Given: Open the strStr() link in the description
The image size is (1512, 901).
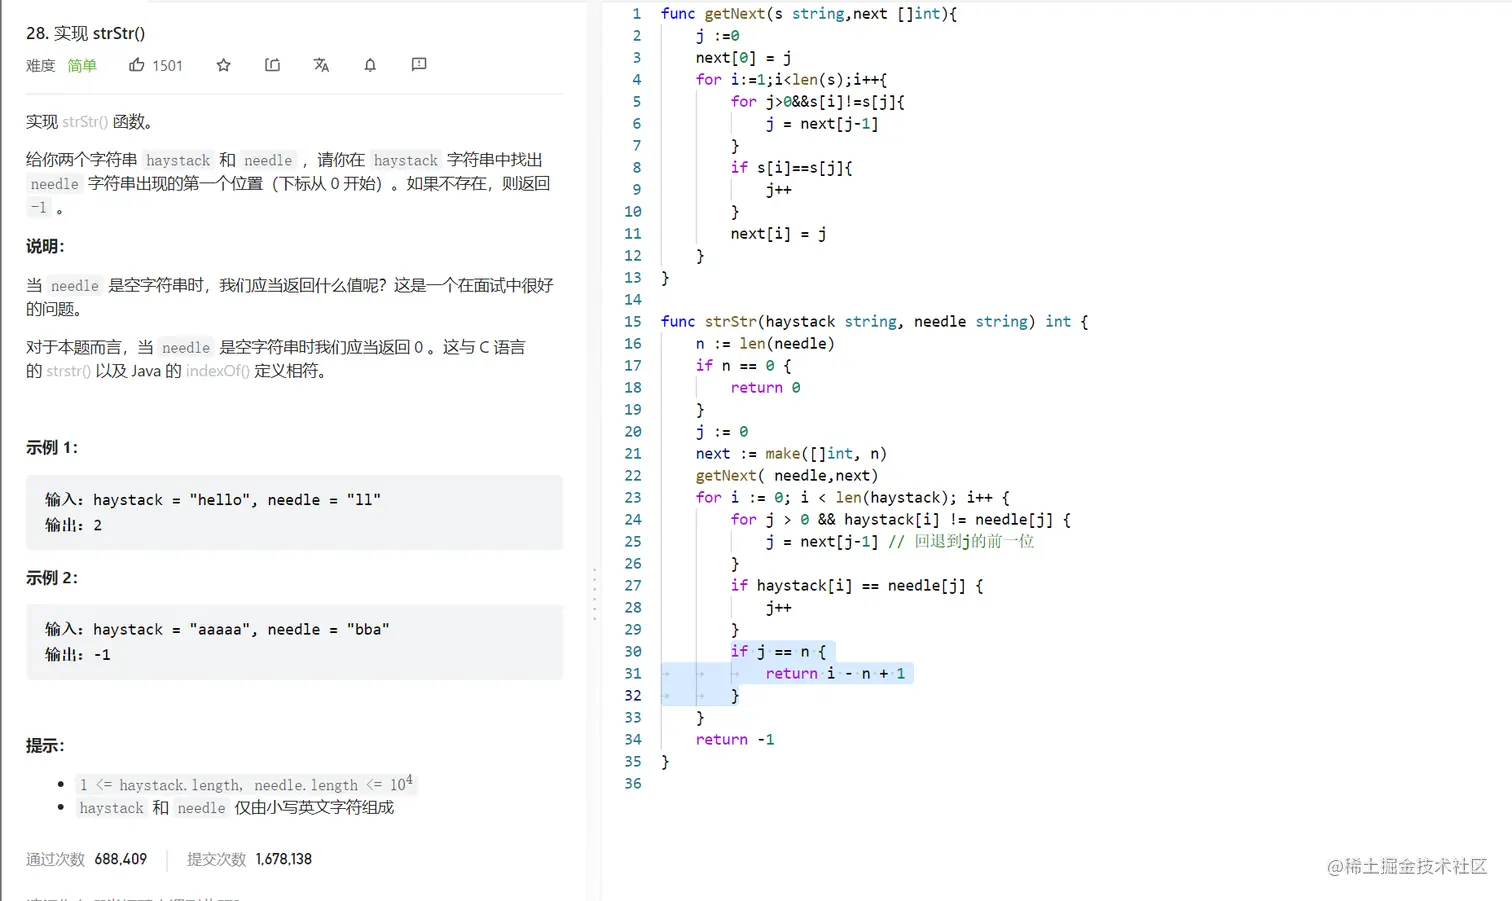Looking at the screenshot, I should point(85,122).
